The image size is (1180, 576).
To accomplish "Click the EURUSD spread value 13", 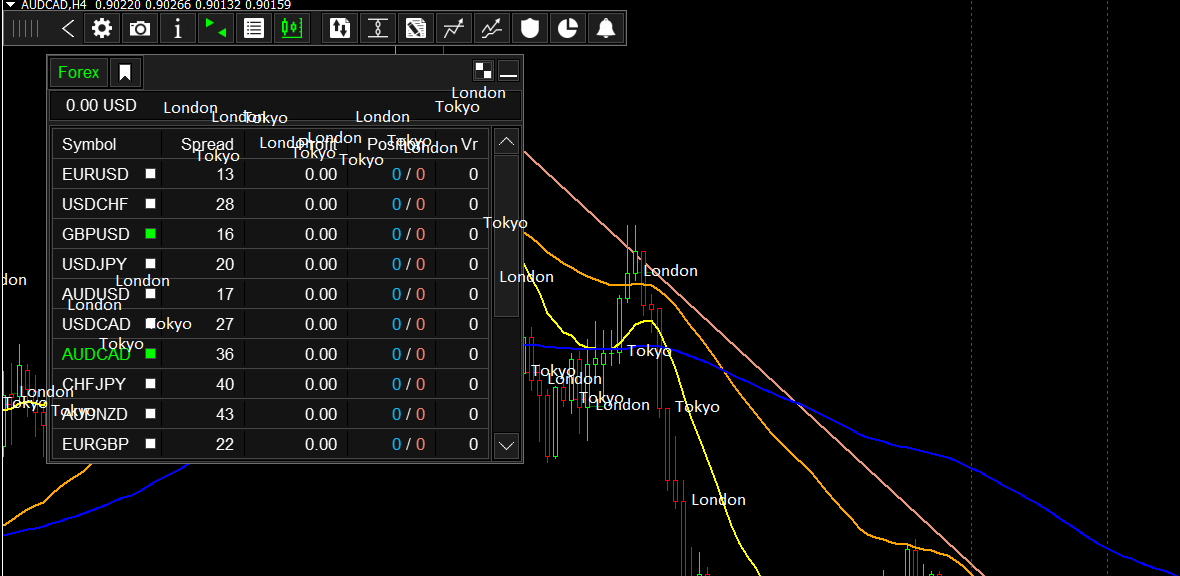I will pyautogui.click(x=225, y=175).
